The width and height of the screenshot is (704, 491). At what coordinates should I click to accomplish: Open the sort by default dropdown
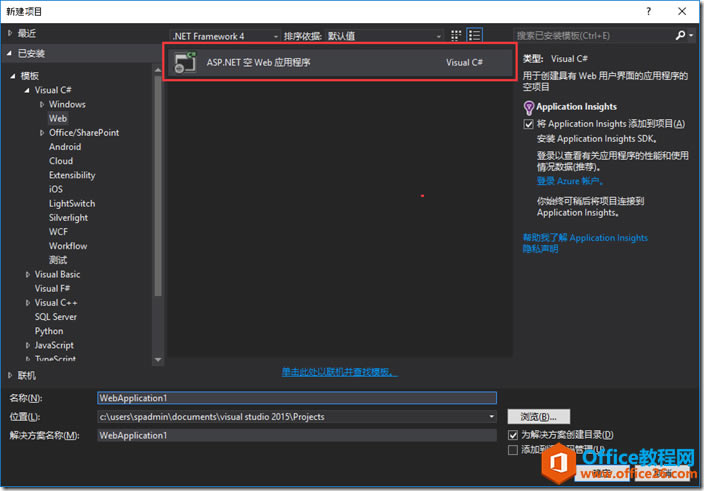(384, 36)
